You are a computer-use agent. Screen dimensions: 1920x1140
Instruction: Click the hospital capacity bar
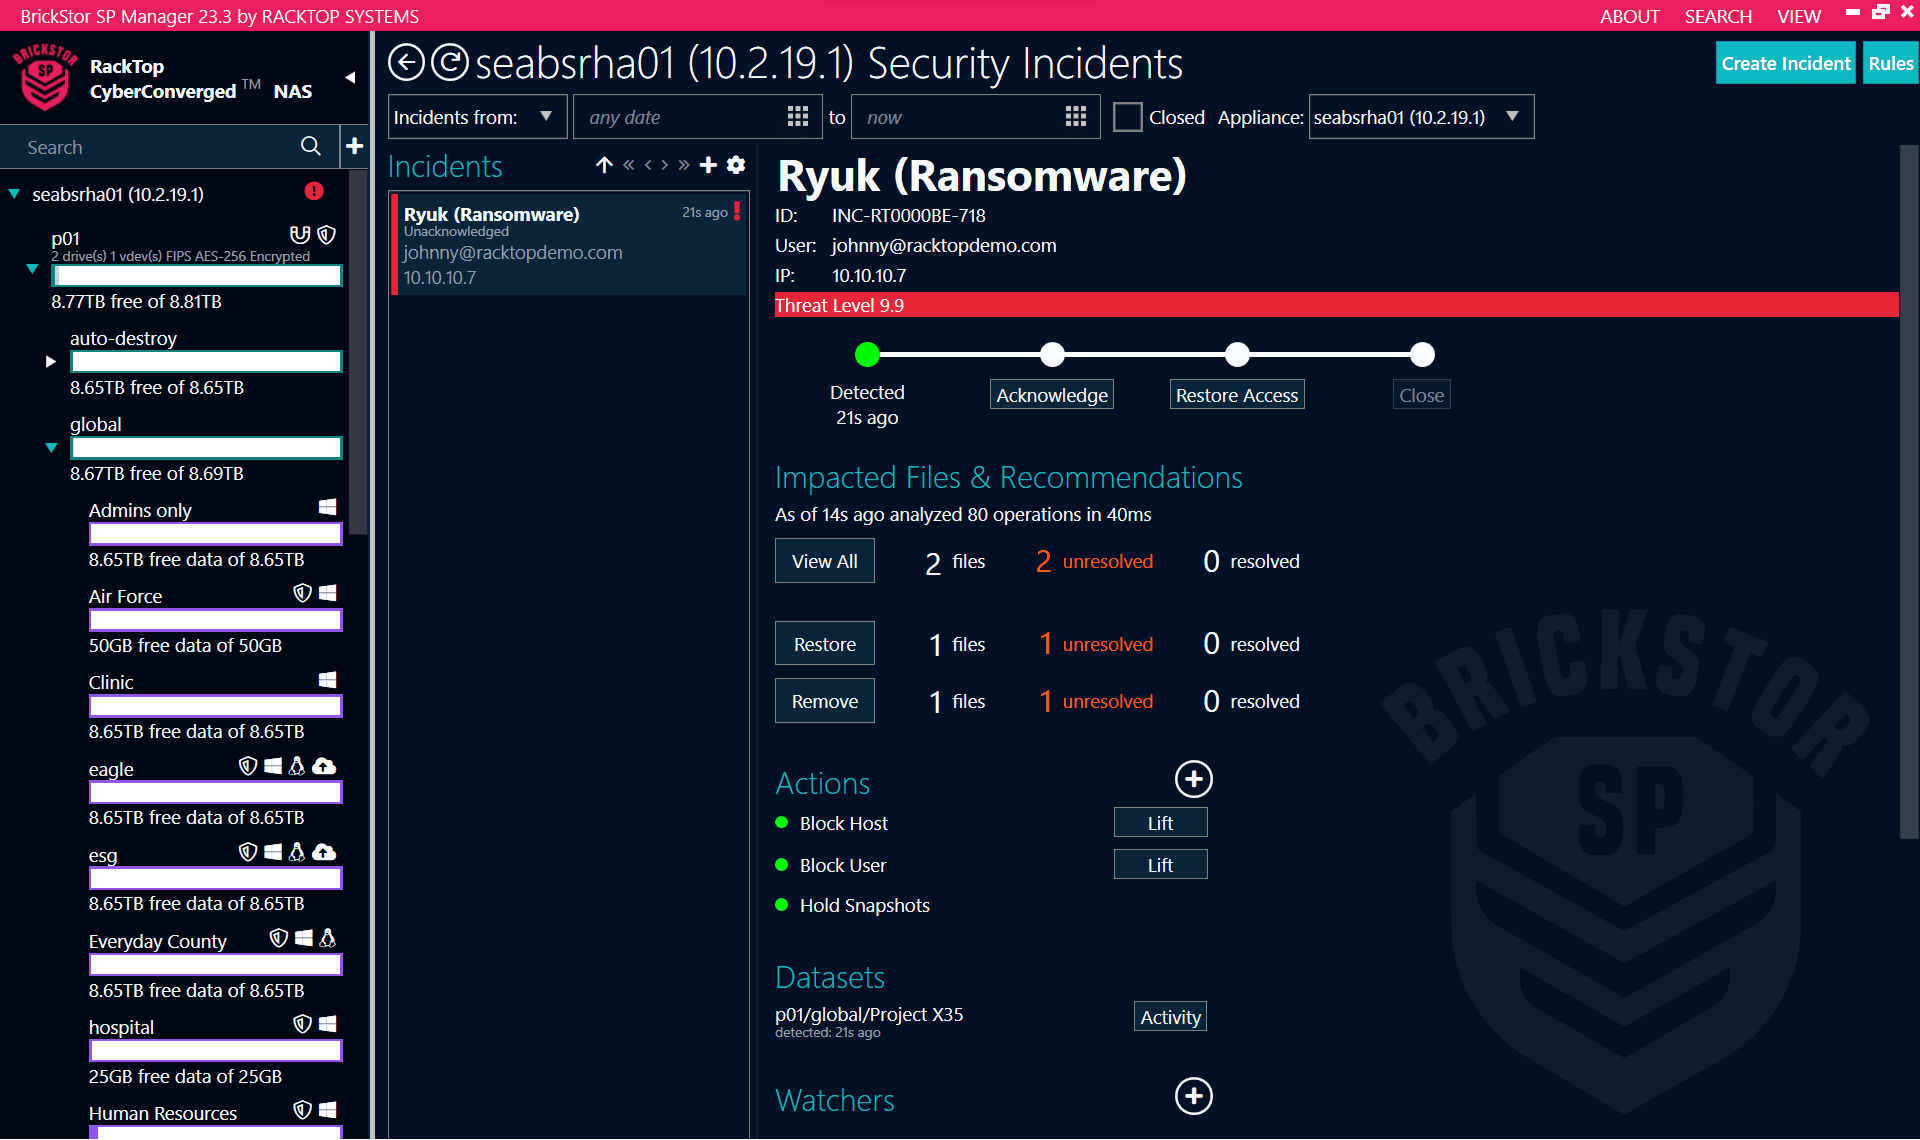tap(216, 1051)
